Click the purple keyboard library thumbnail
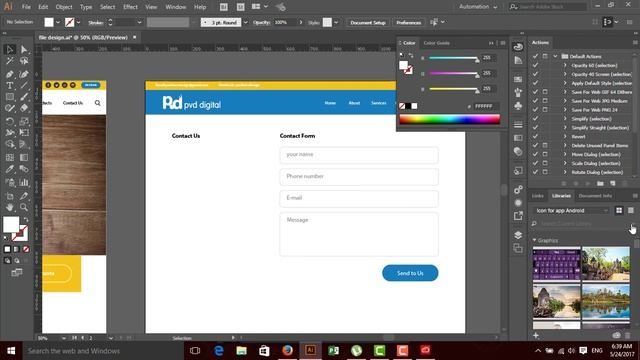This screenshot has height=360, width=640. point(556,264)
